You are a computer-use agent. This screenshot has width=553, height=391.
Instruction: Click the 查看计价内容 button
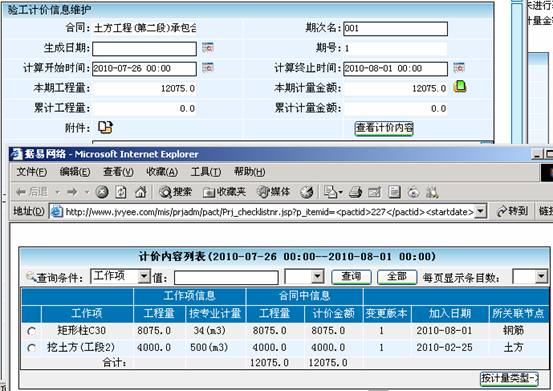[384, 128]
